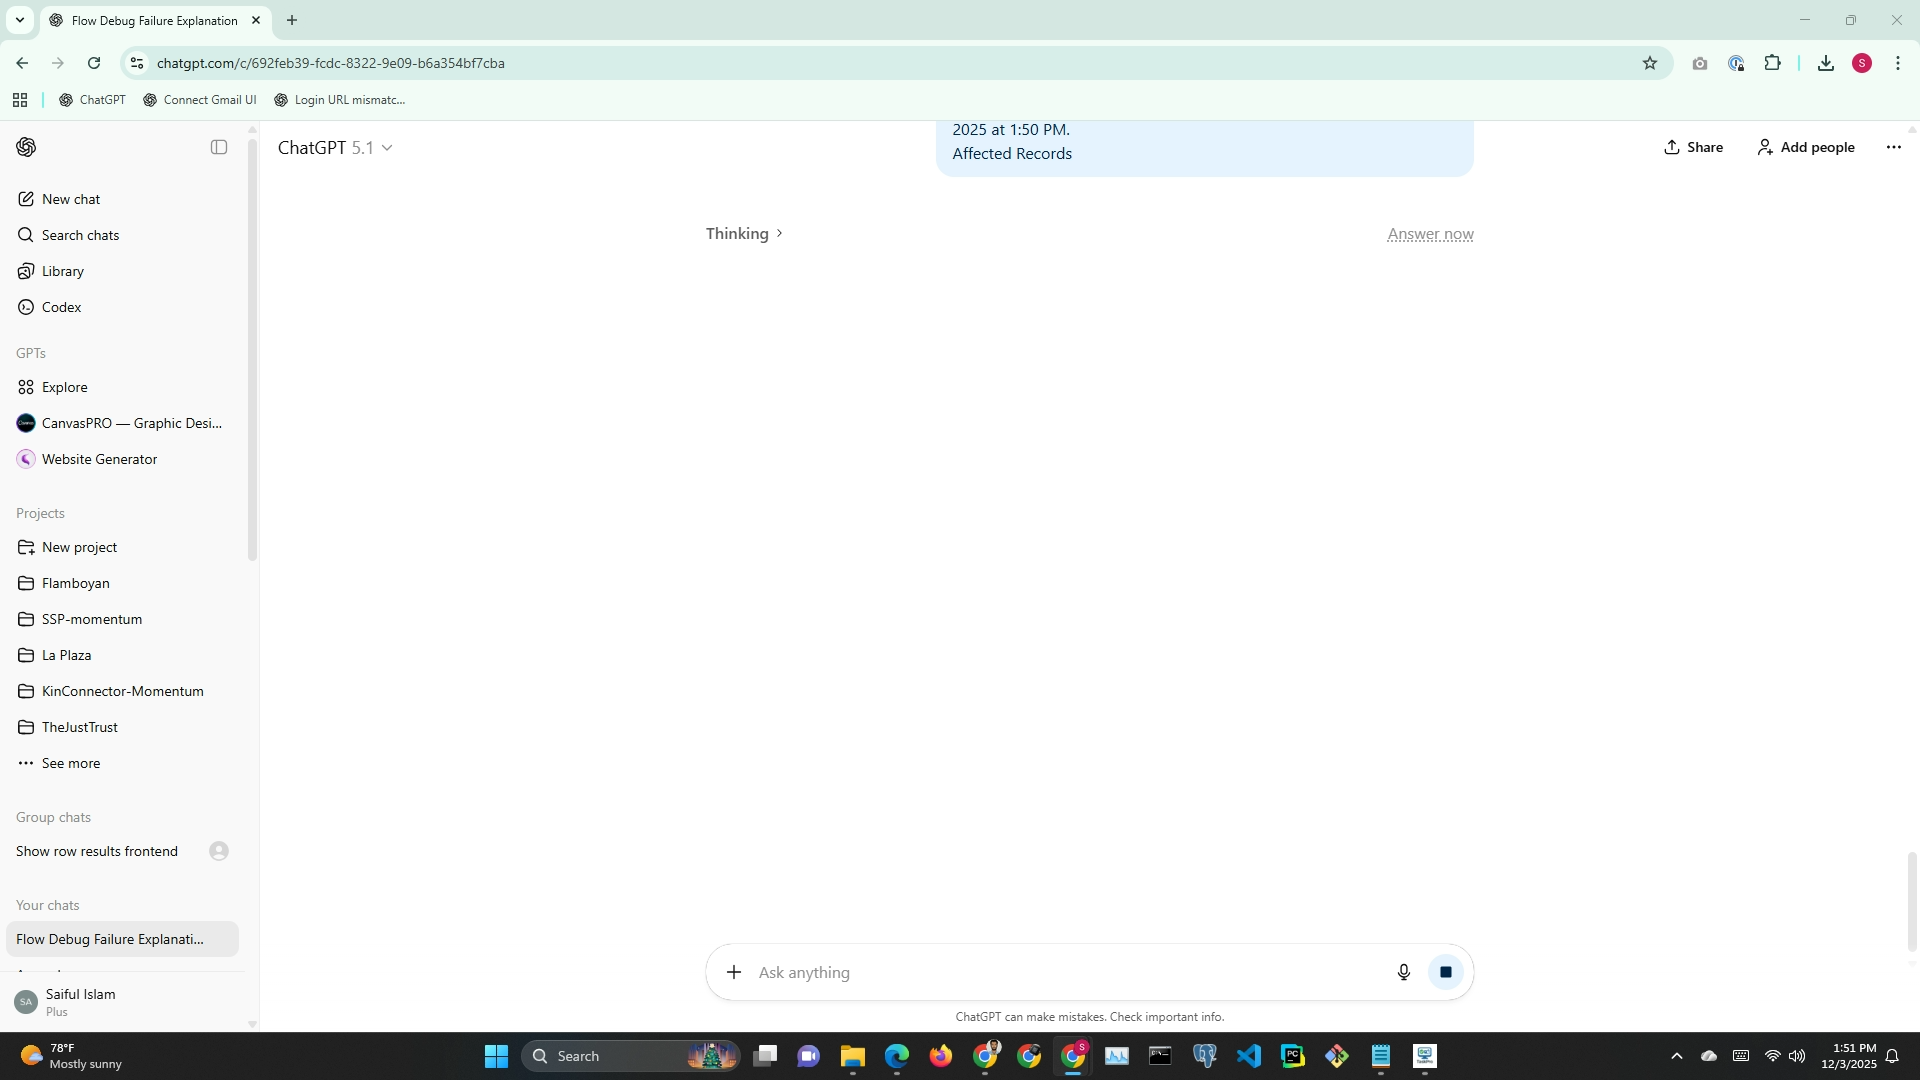This screenshot has height=1080, width=1920.
Task: Click the Share button
Action: coord(1693,147)
